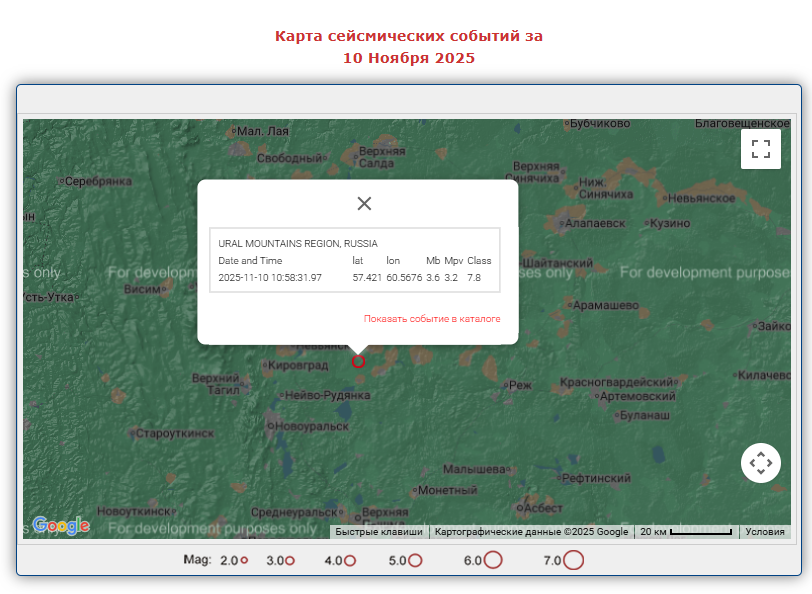Click the Новоуткинск town label
The height and width of the screenshot is (594, 812).
(x=134, y=511)
